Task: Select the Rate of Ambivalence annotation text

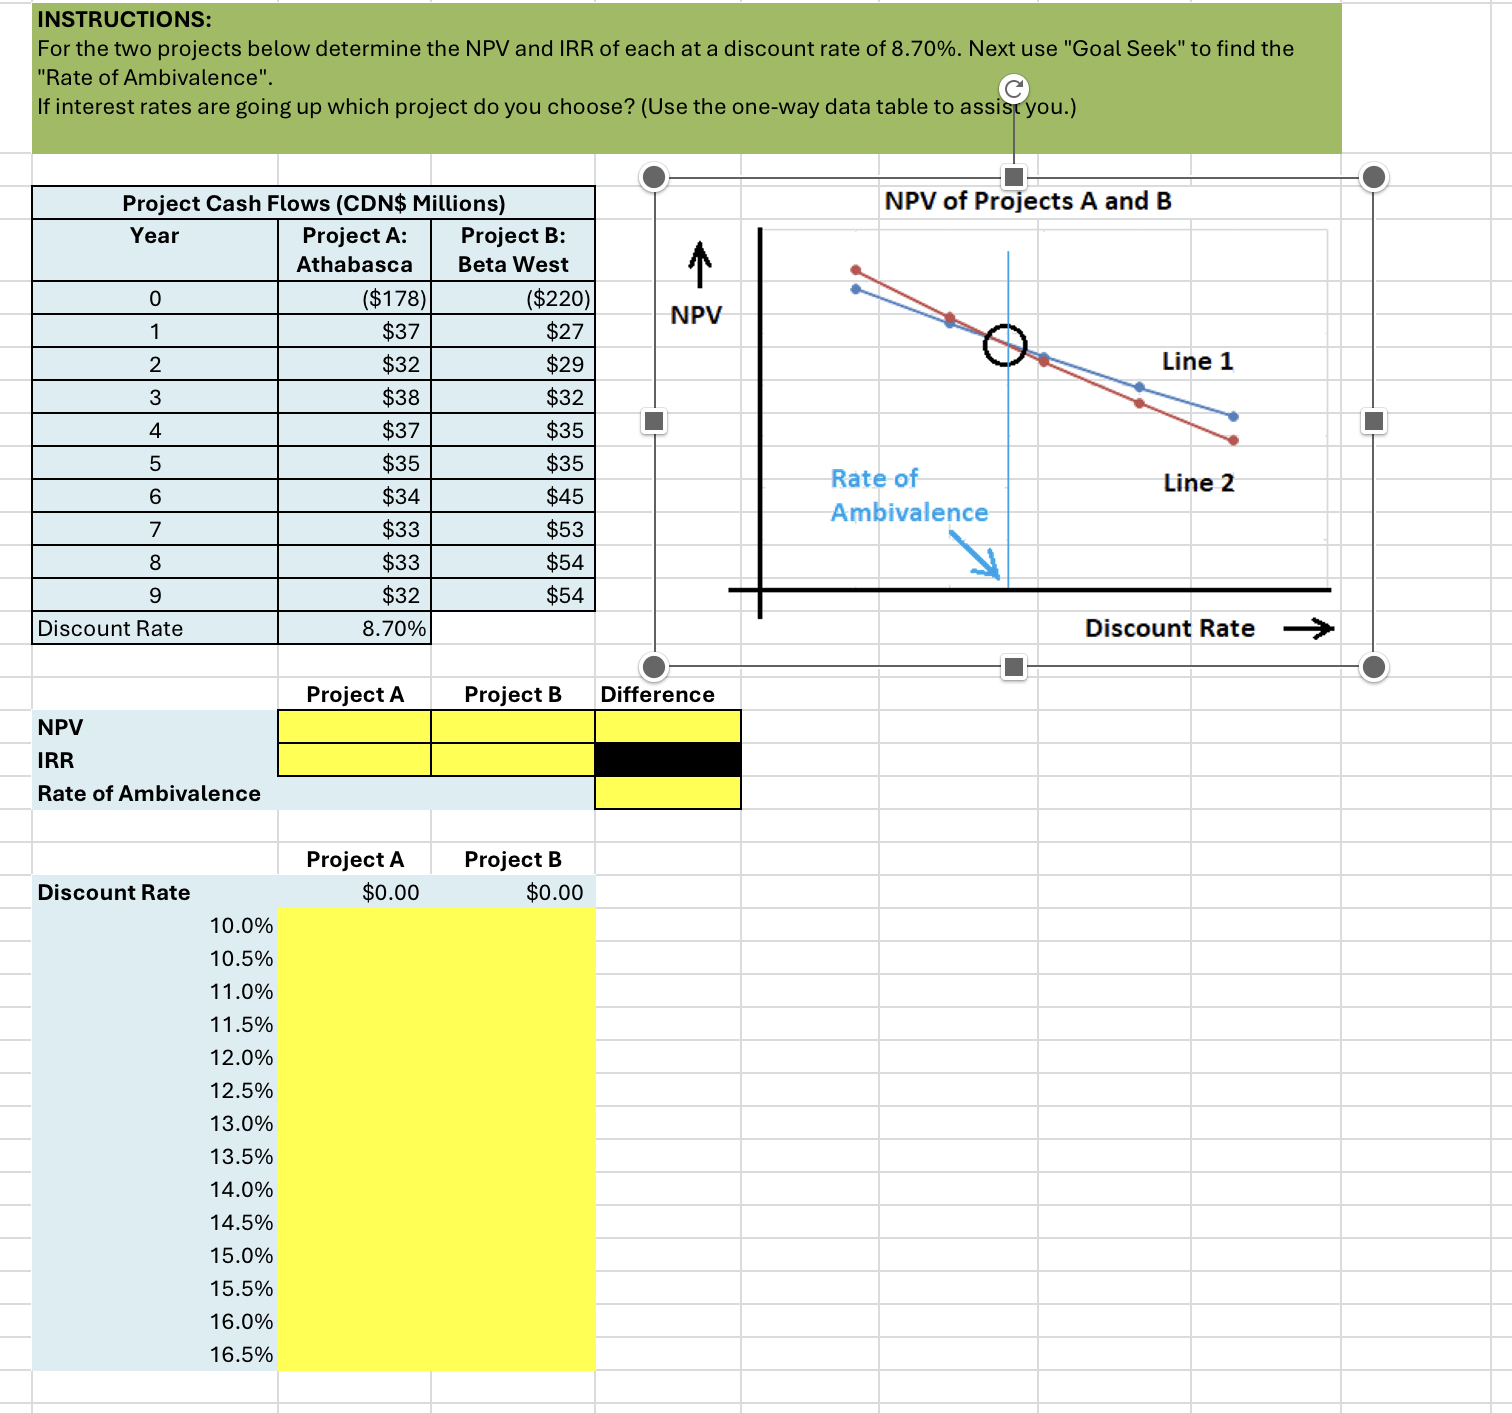Action: point(908,495)
